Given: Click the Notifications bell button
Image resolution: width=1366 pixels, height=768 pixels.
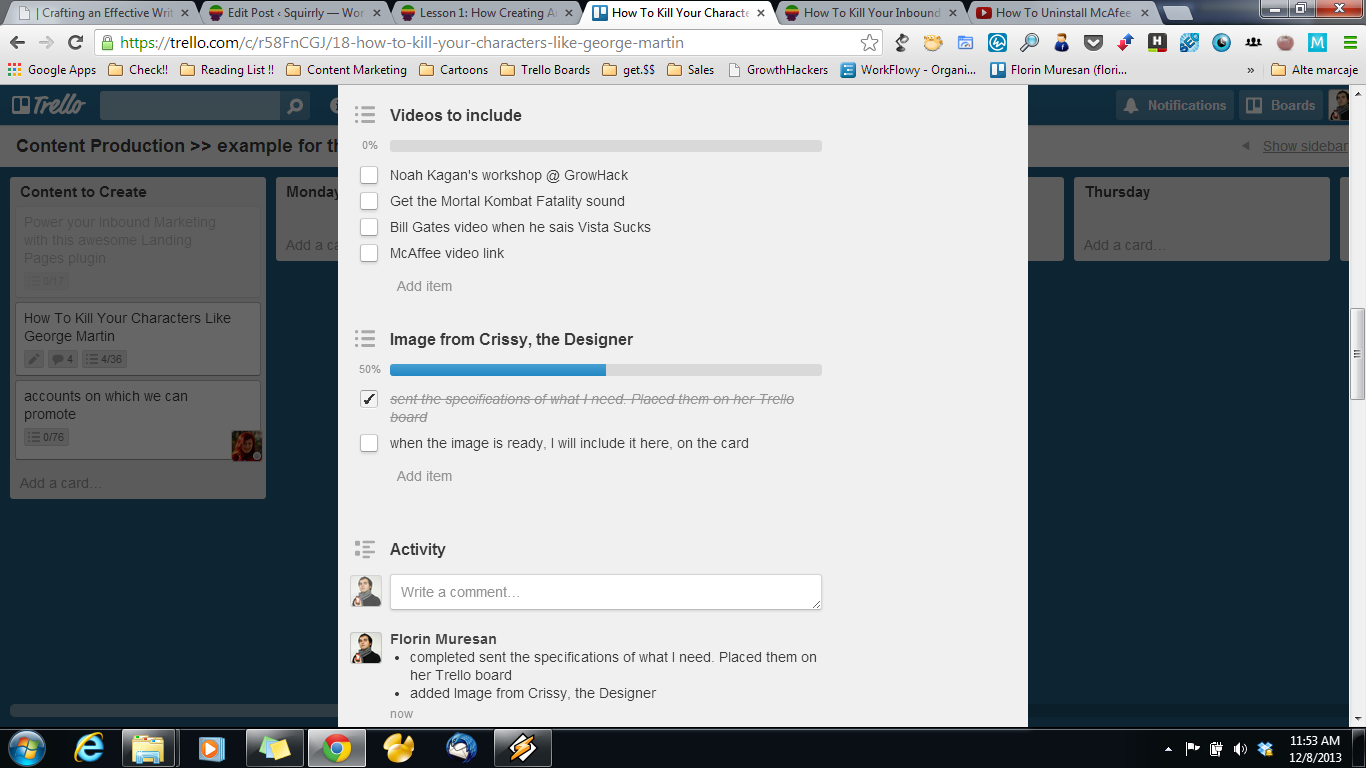Looking at the screenshot, I should (1174, 105).
